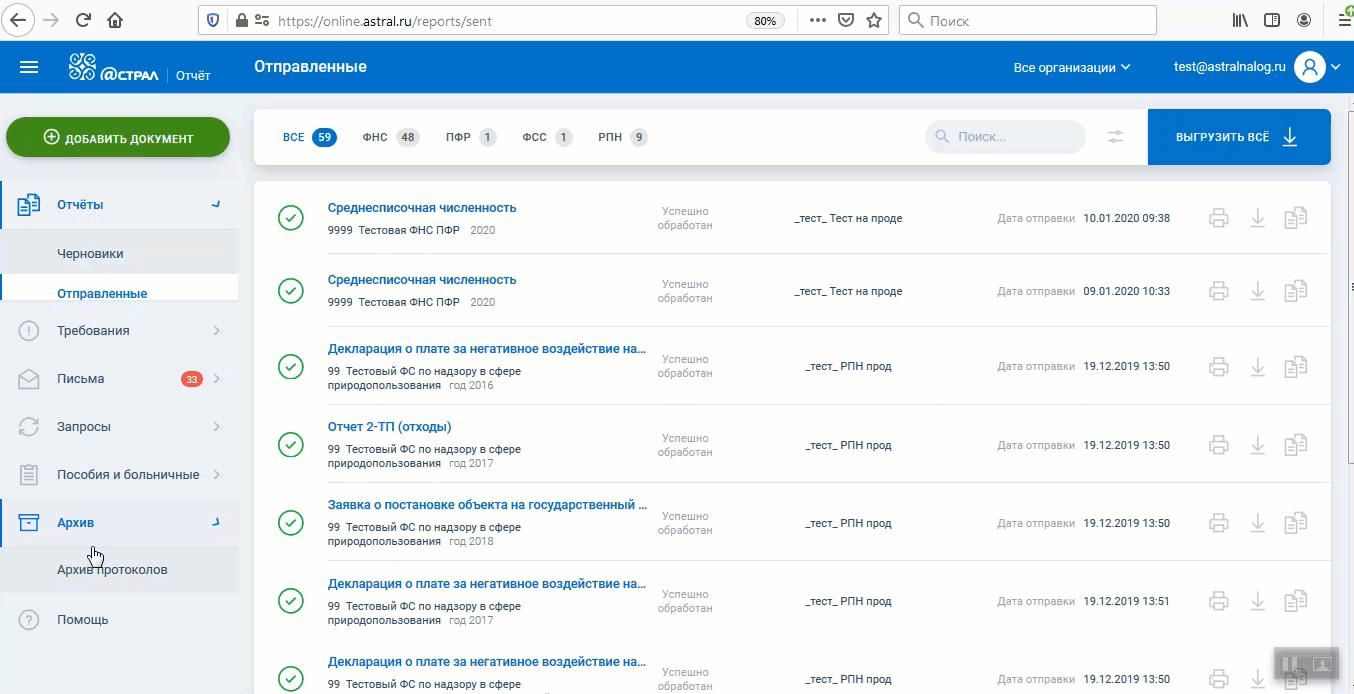Open the browser zoom level 80% indicator
1354x694 pixels.
[x=765, y=20]
